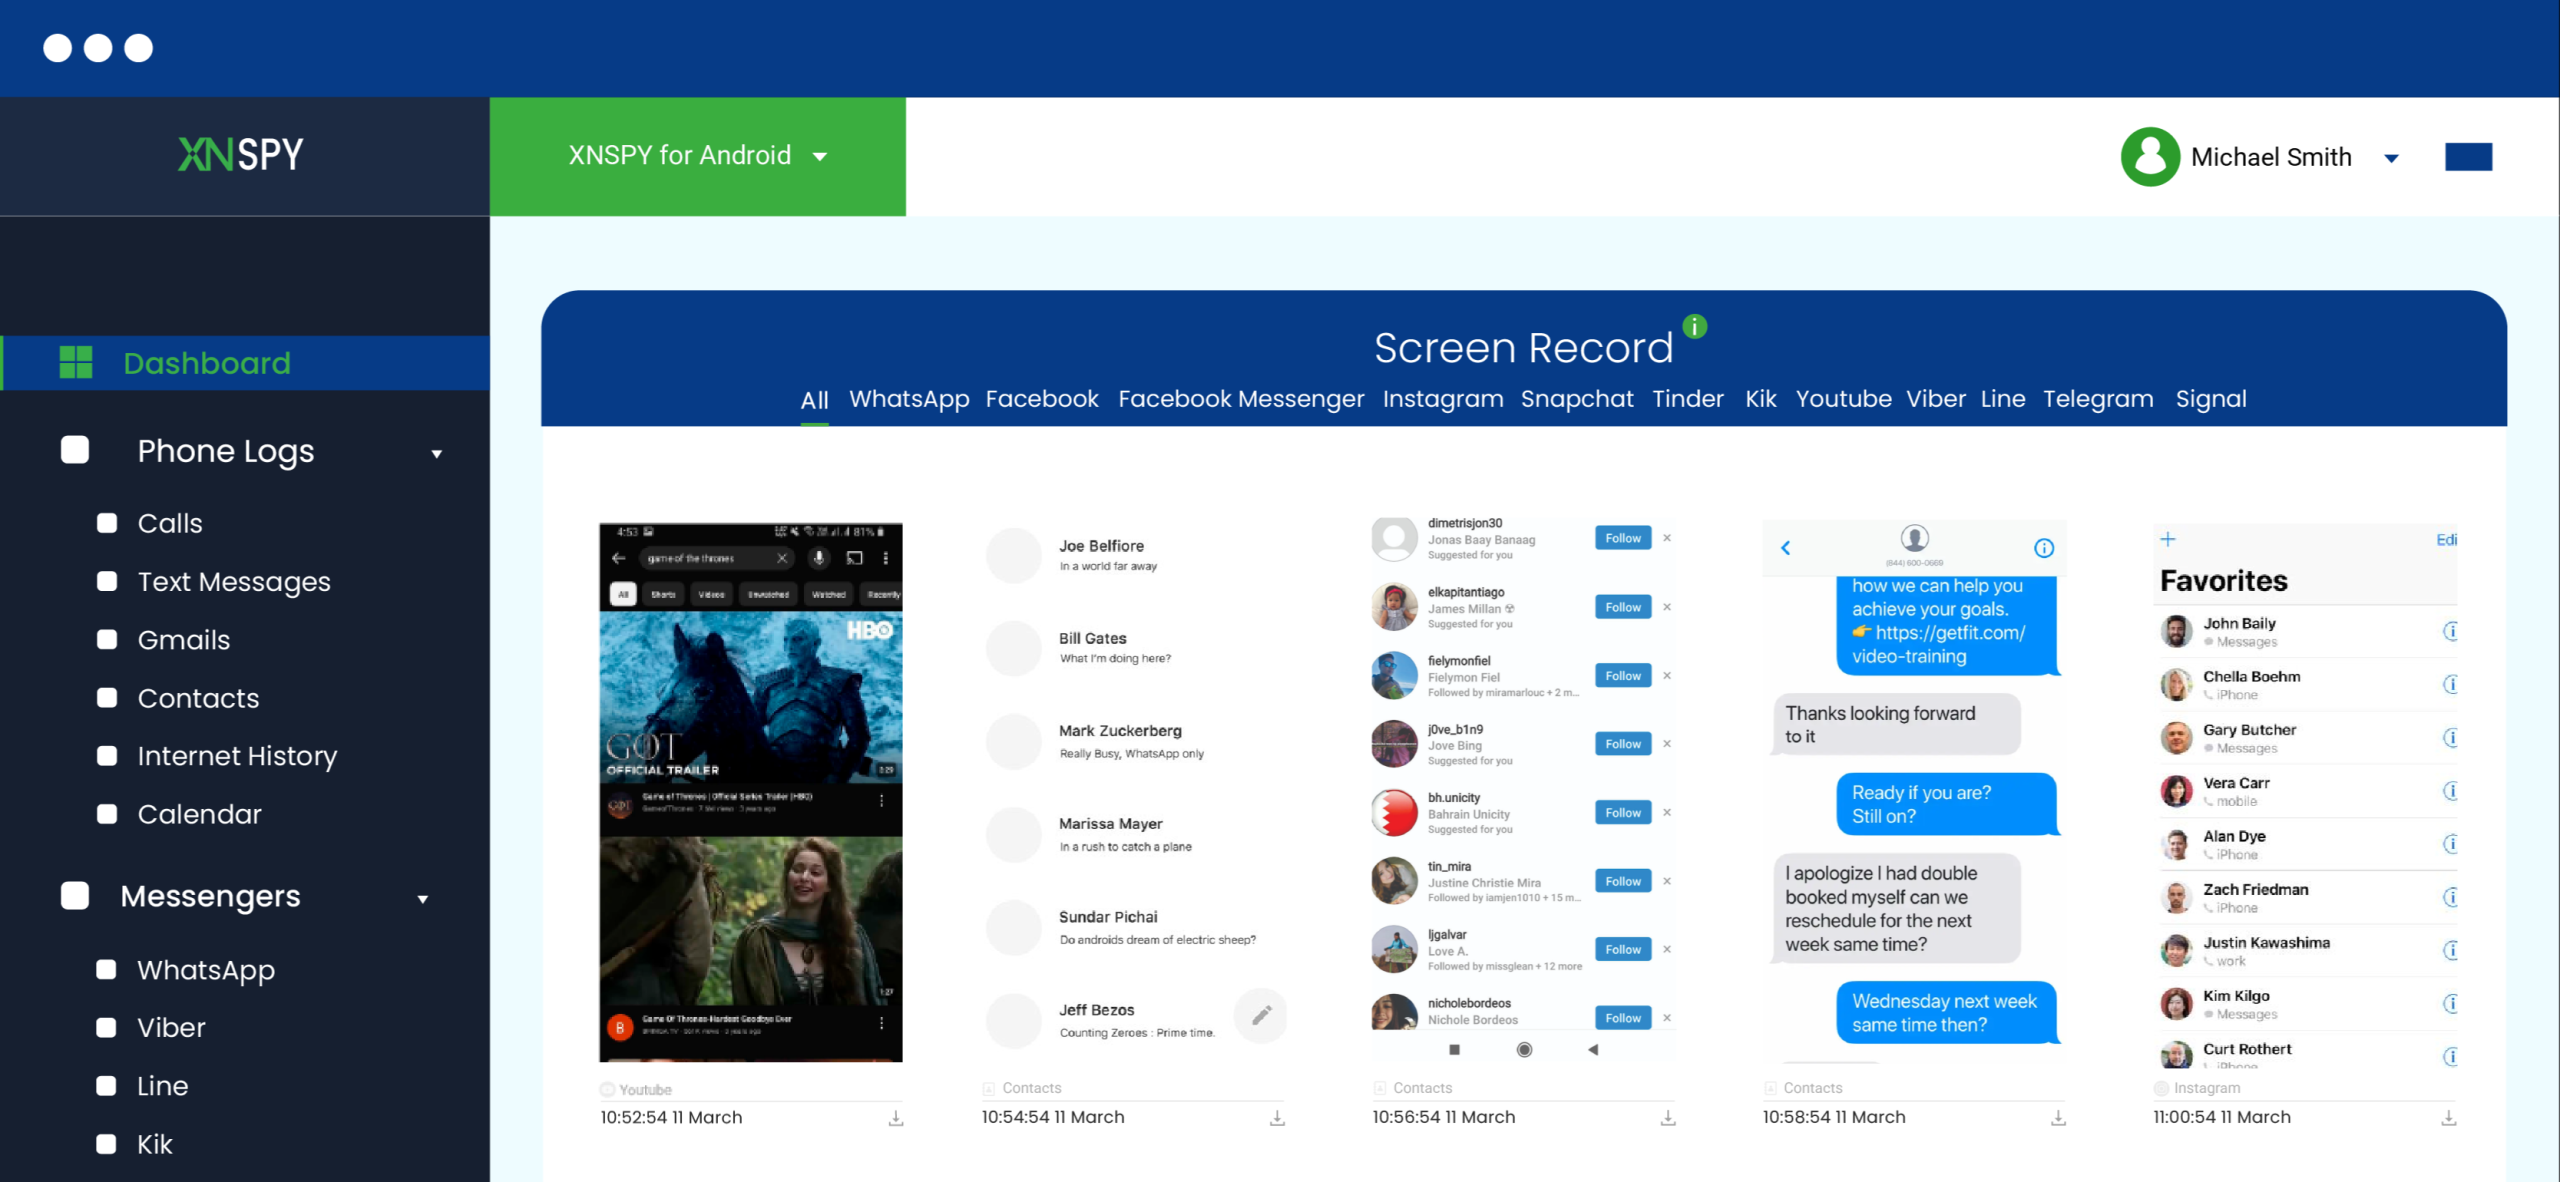Switch to the Telegram tab

2098,399
